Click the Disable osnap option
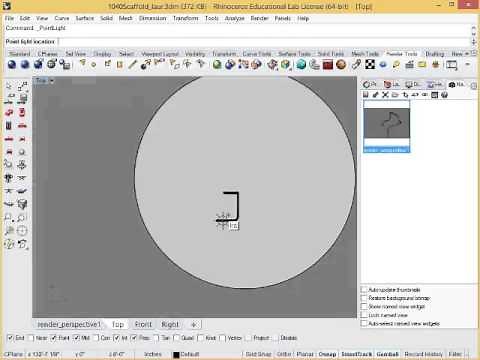480x360 pixels. (288, 338)
